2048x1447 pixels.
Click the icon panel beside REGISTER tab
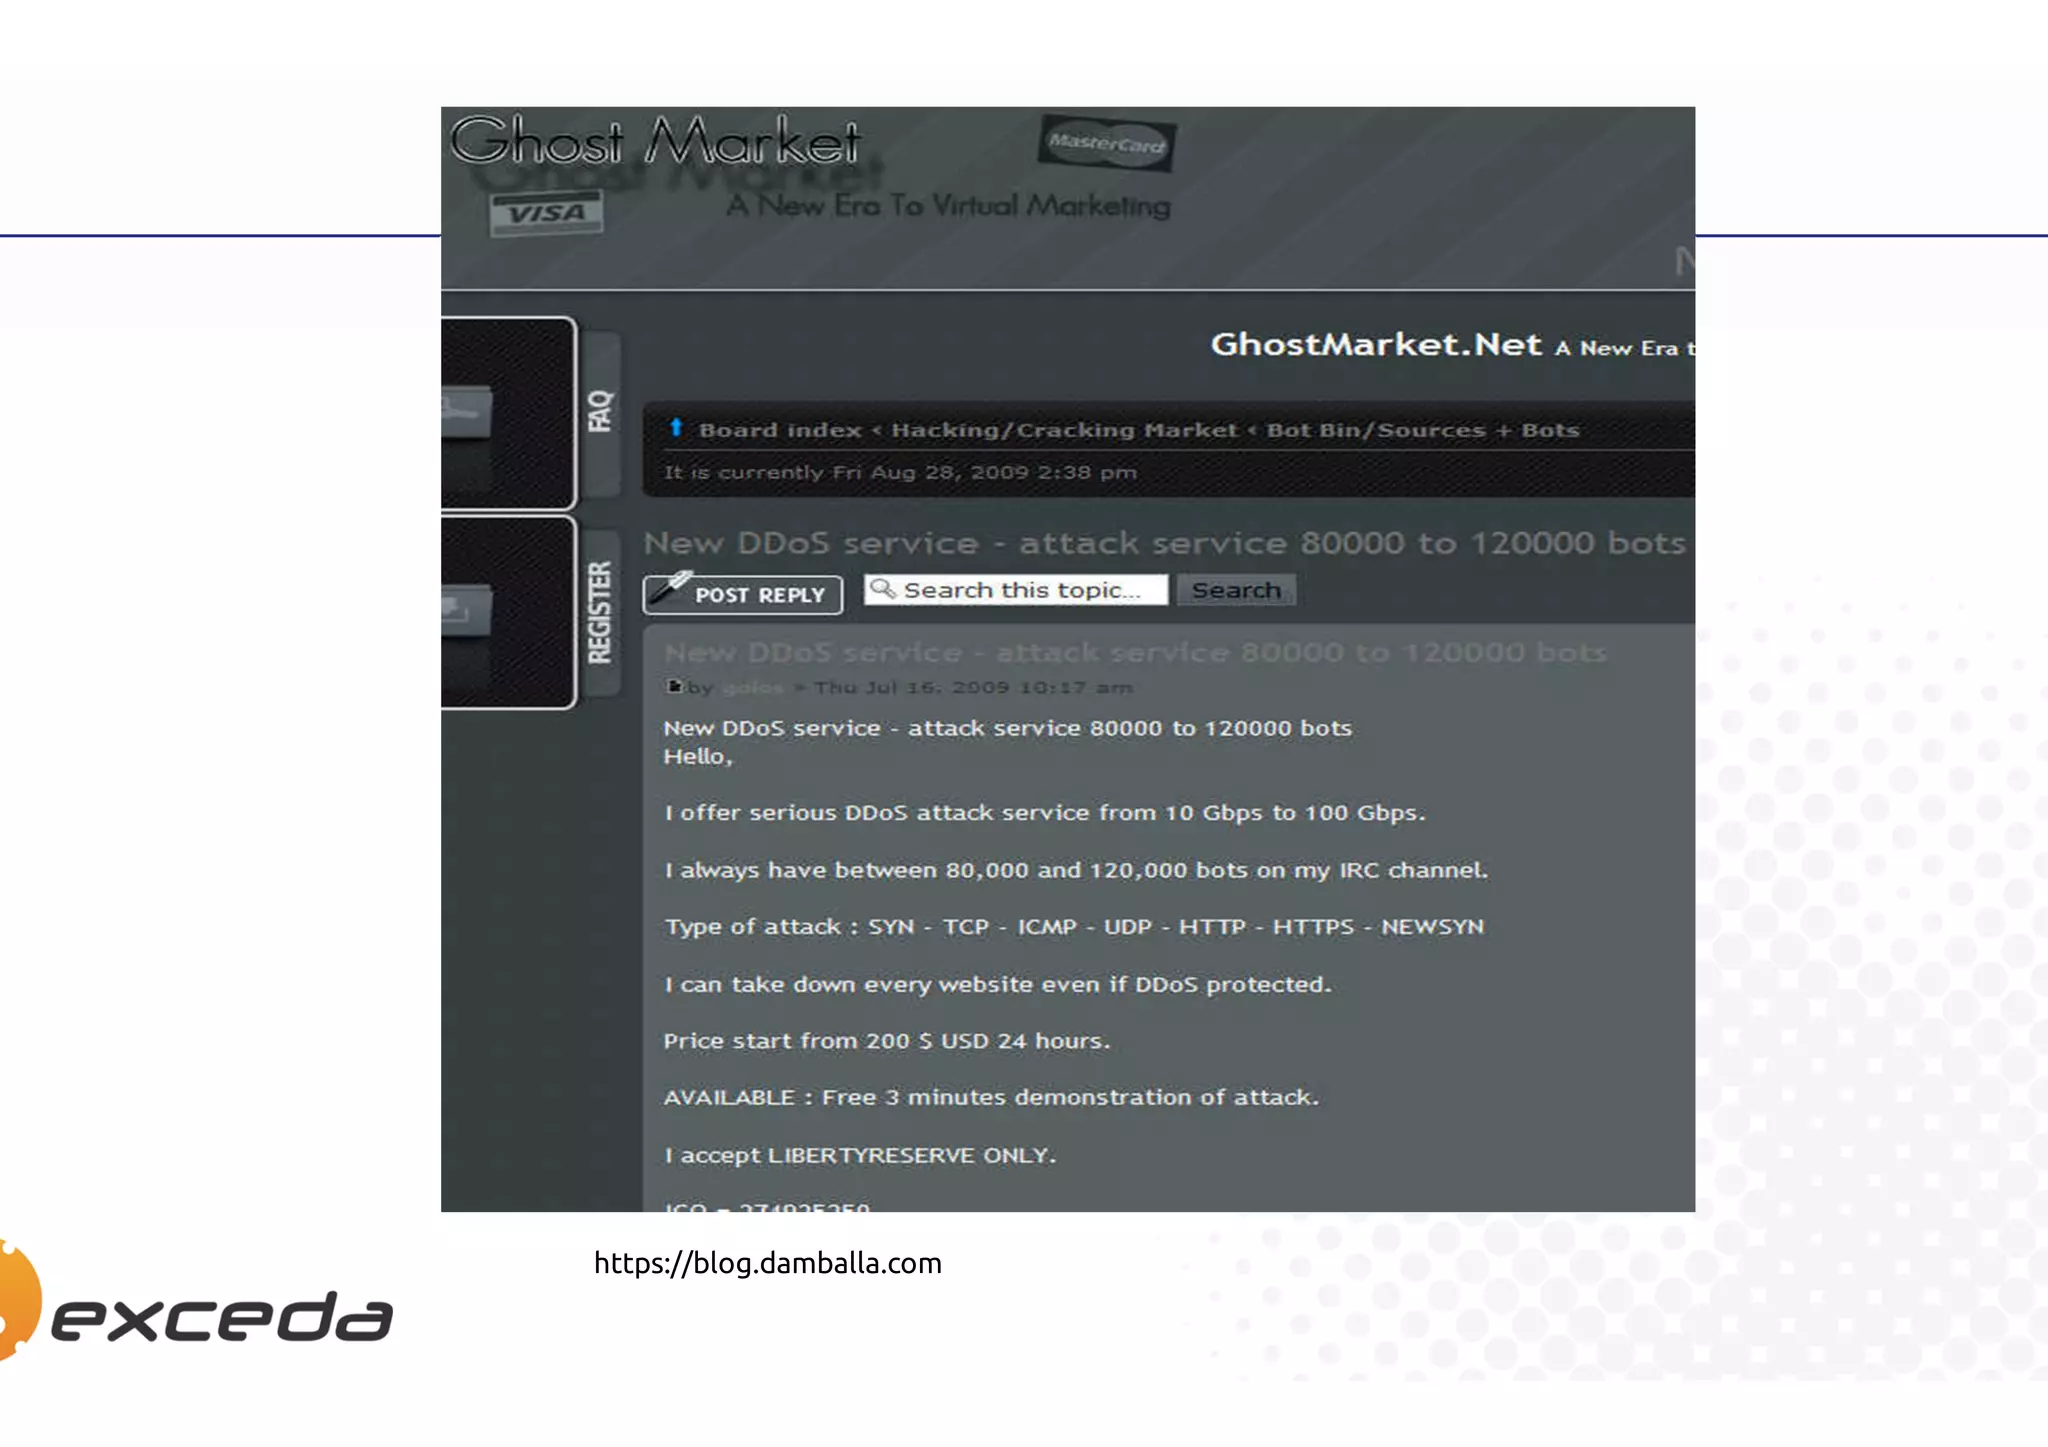[x=466, y=609]
